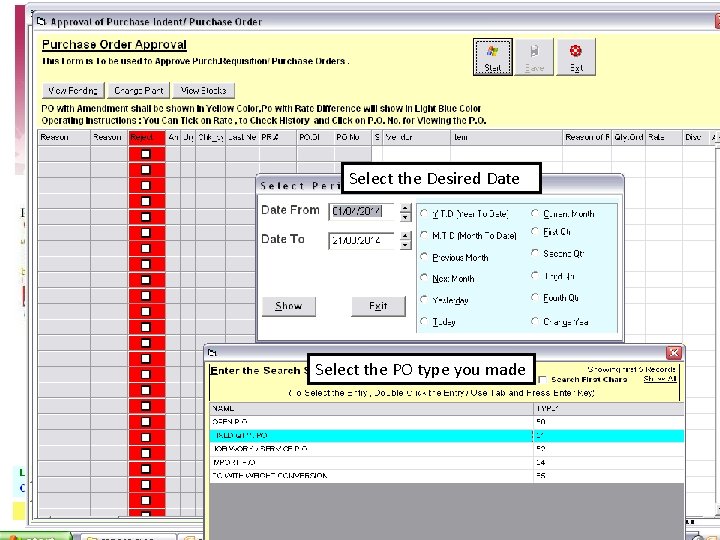Click the Item column header
The width and height of the screenshot is (720, 540).
pos(506,137)
